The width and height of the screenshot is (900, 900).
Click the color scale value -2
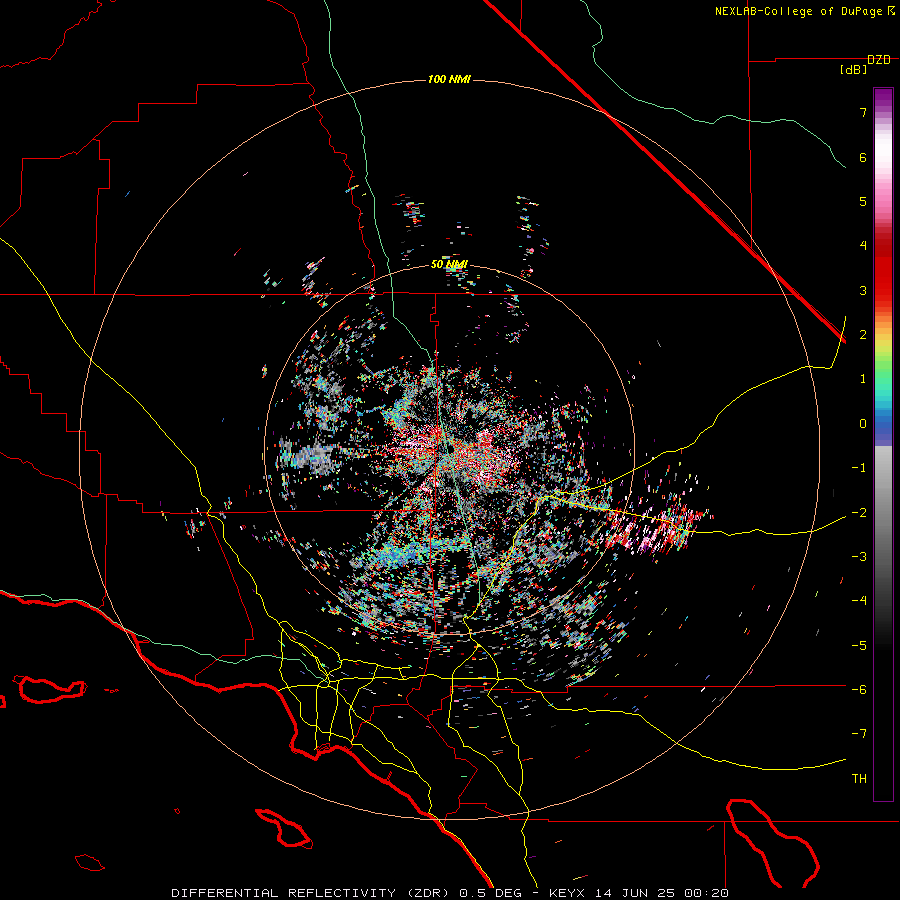pos(859,512)
